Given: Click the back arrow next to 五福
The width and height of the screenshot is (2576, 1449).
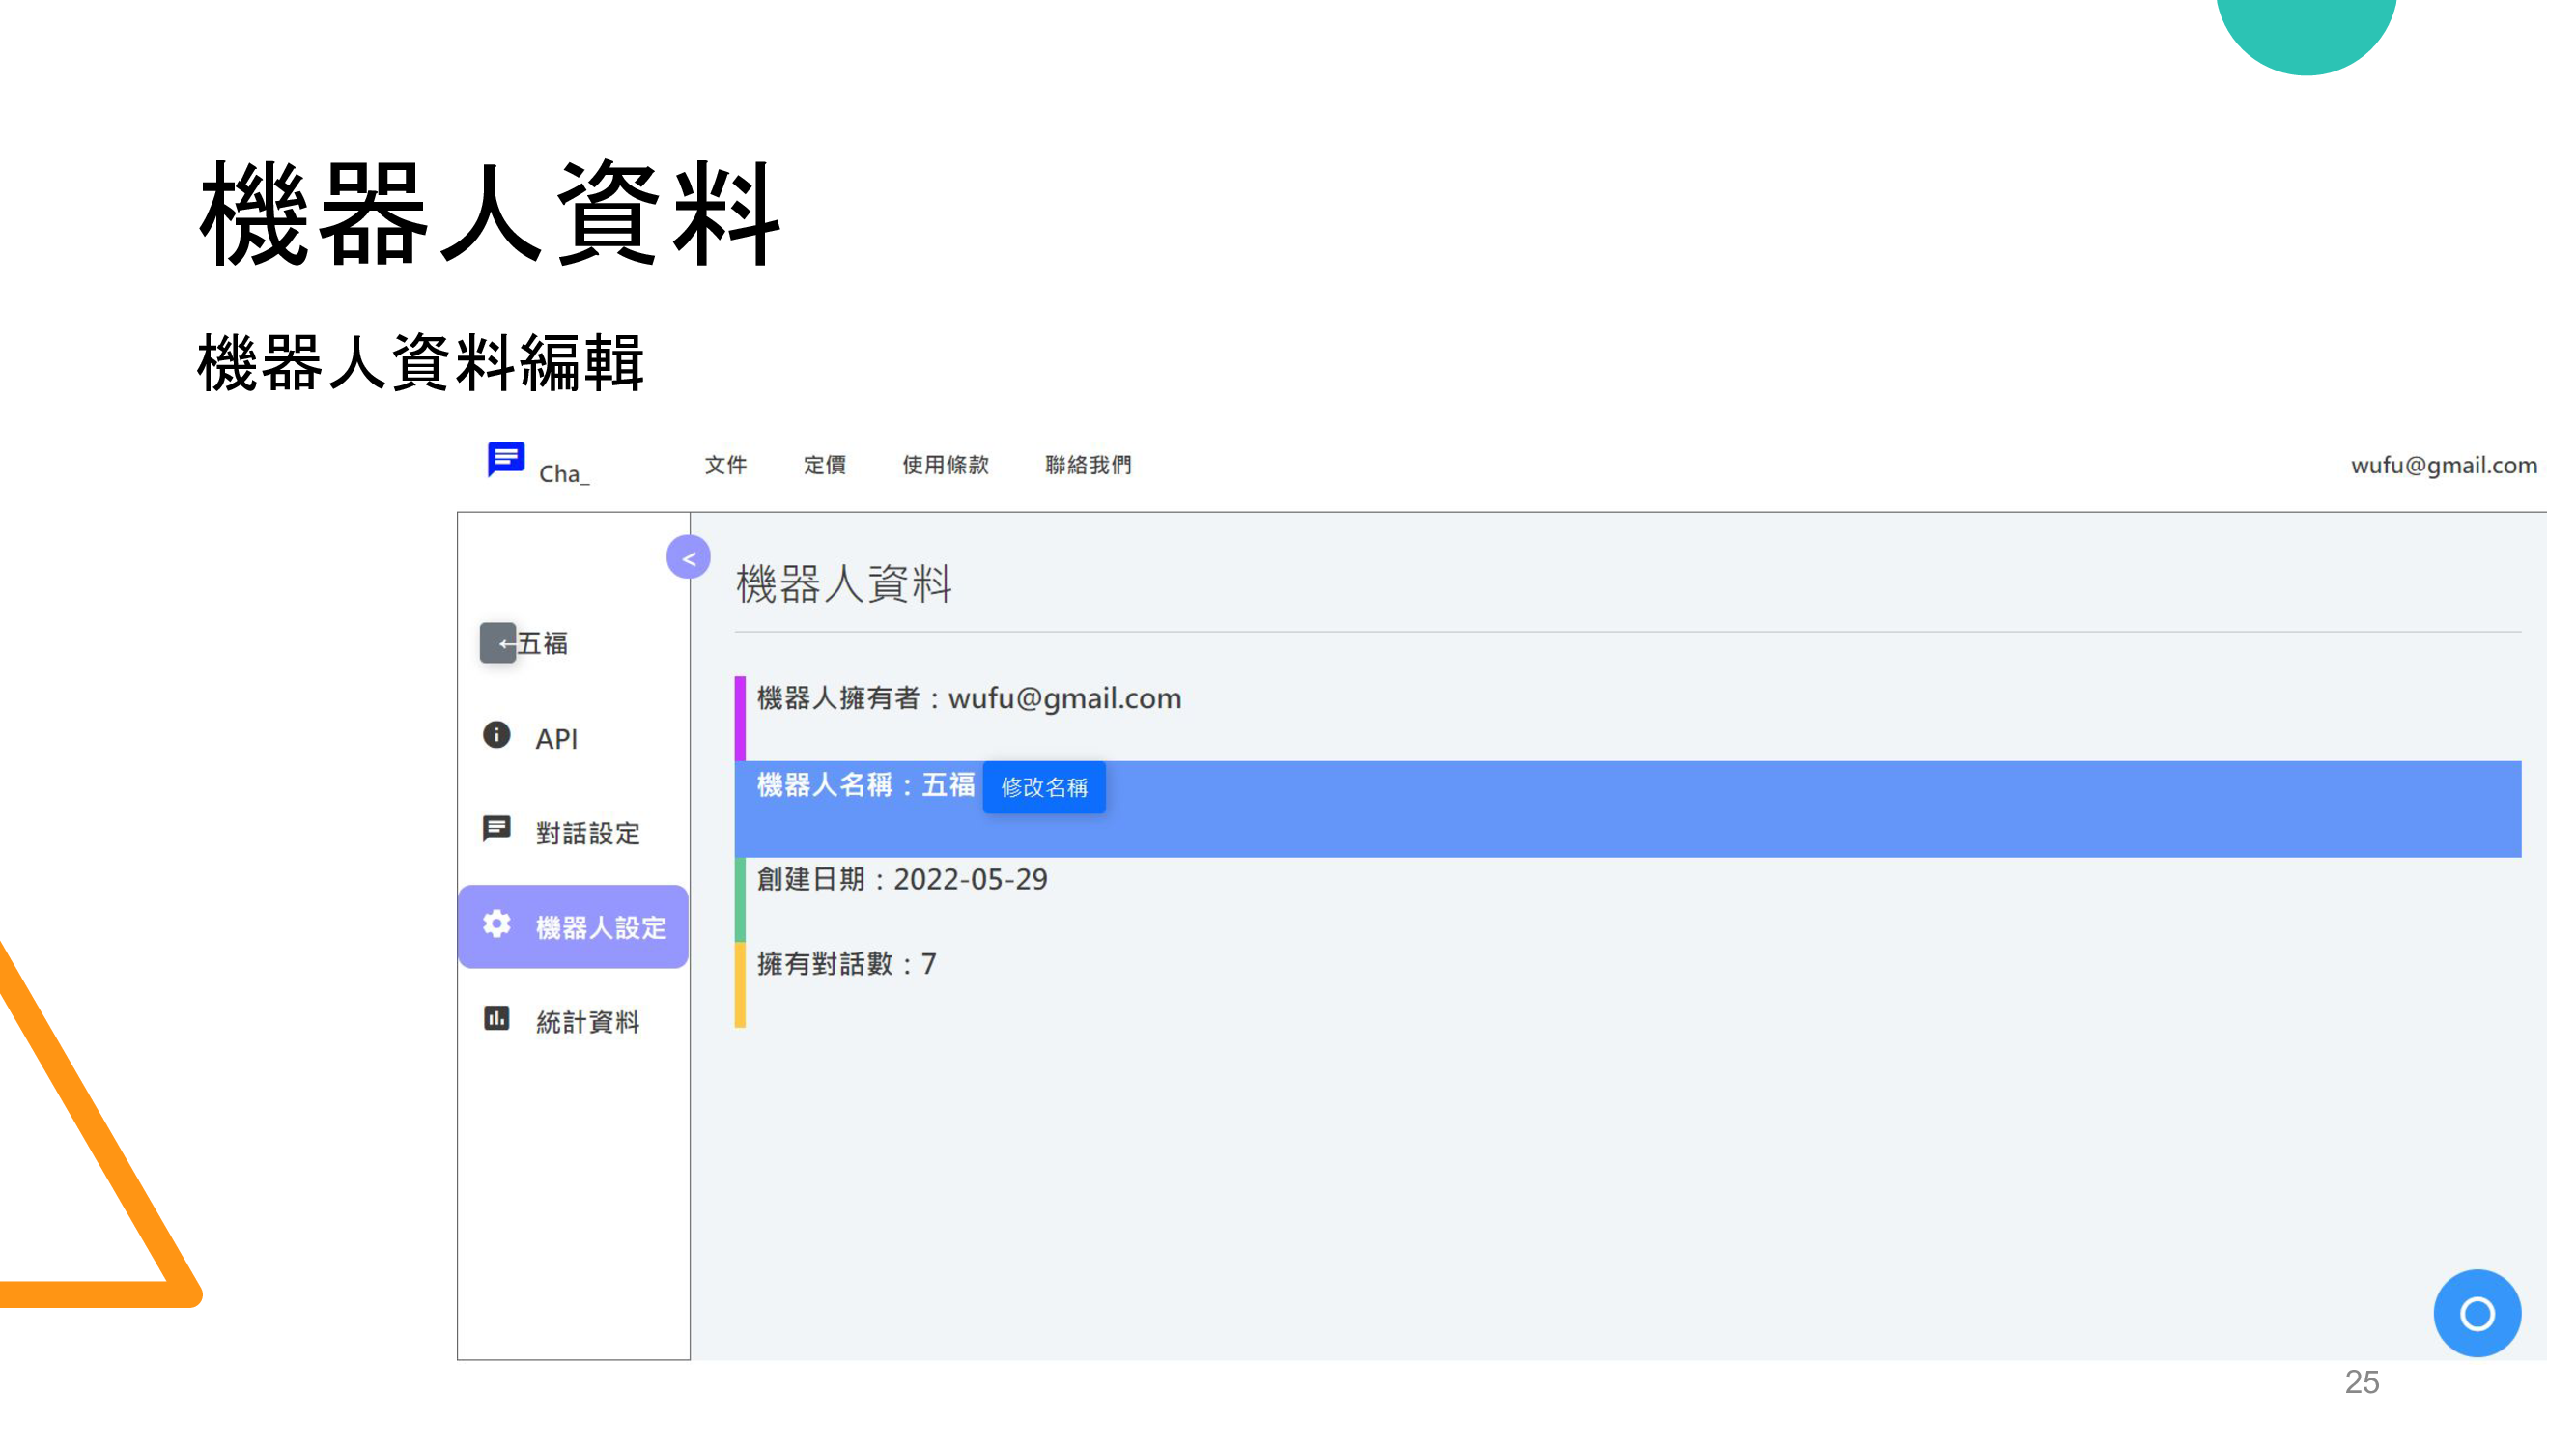Looking at the screenshot, I should coord(498,643).
